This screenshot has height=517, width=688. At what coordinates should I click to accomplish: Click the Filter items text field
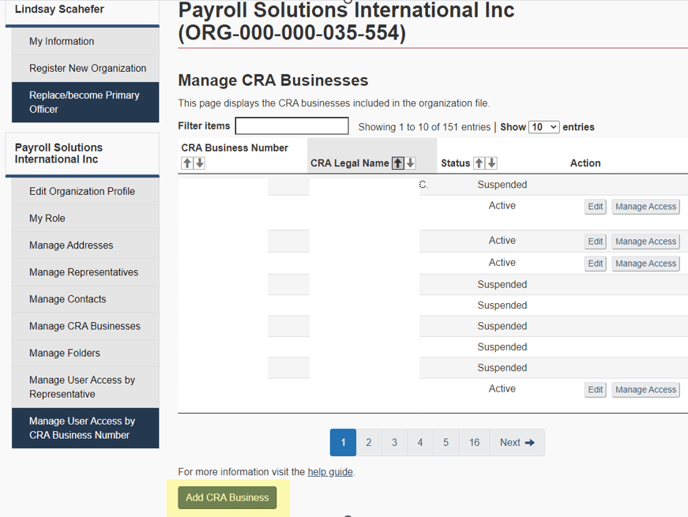pos(291,126)
